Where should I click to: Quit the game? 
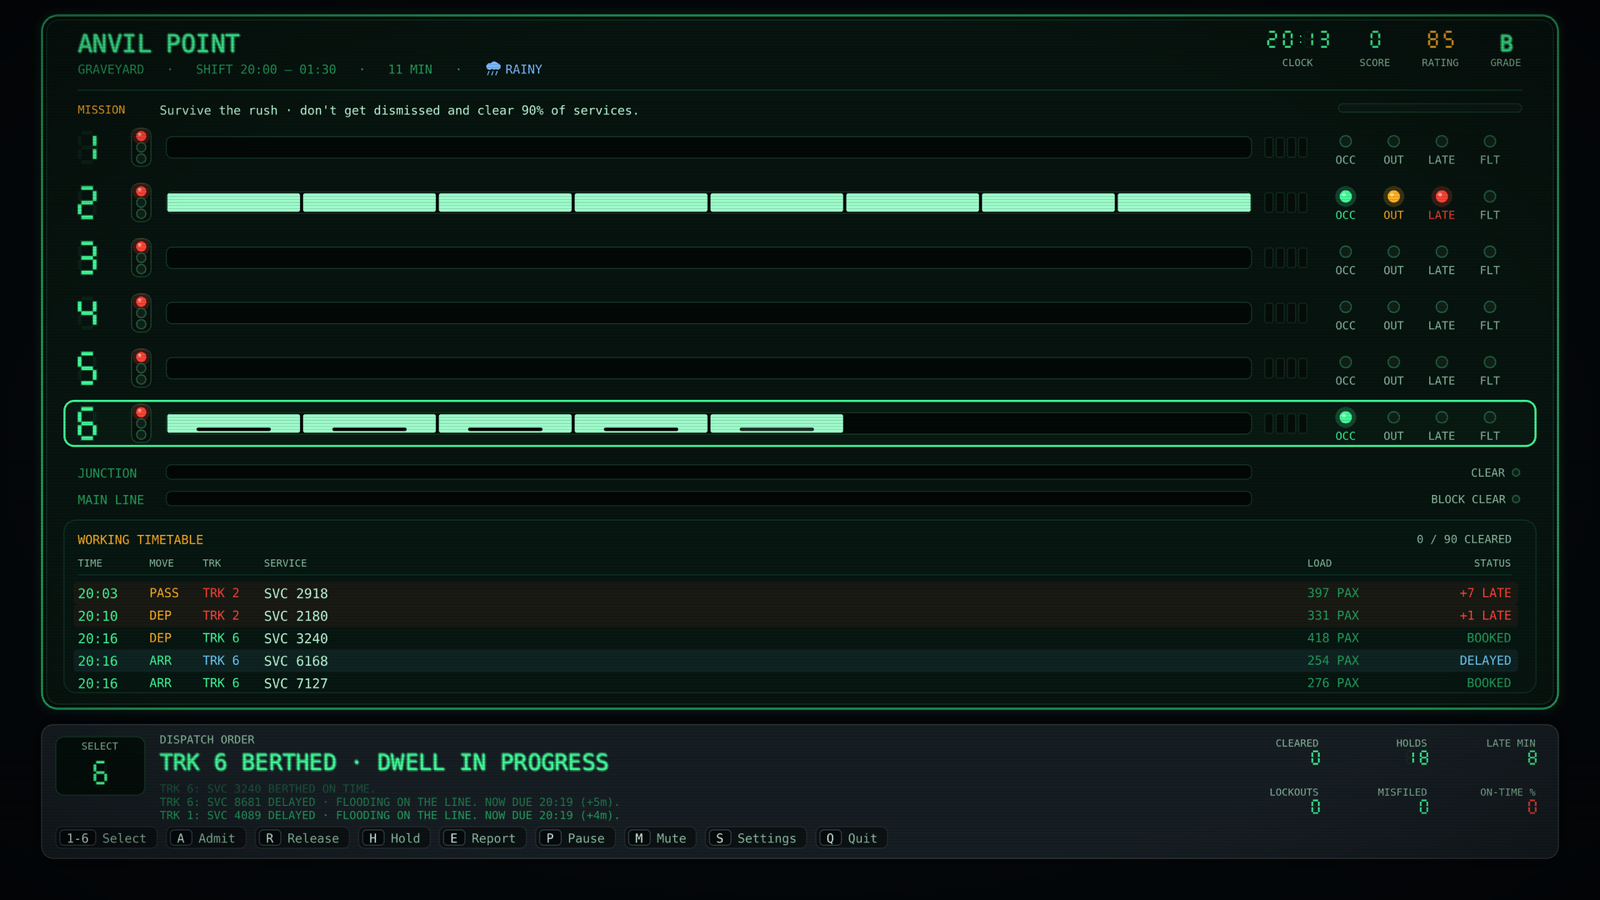coord(852,838)
